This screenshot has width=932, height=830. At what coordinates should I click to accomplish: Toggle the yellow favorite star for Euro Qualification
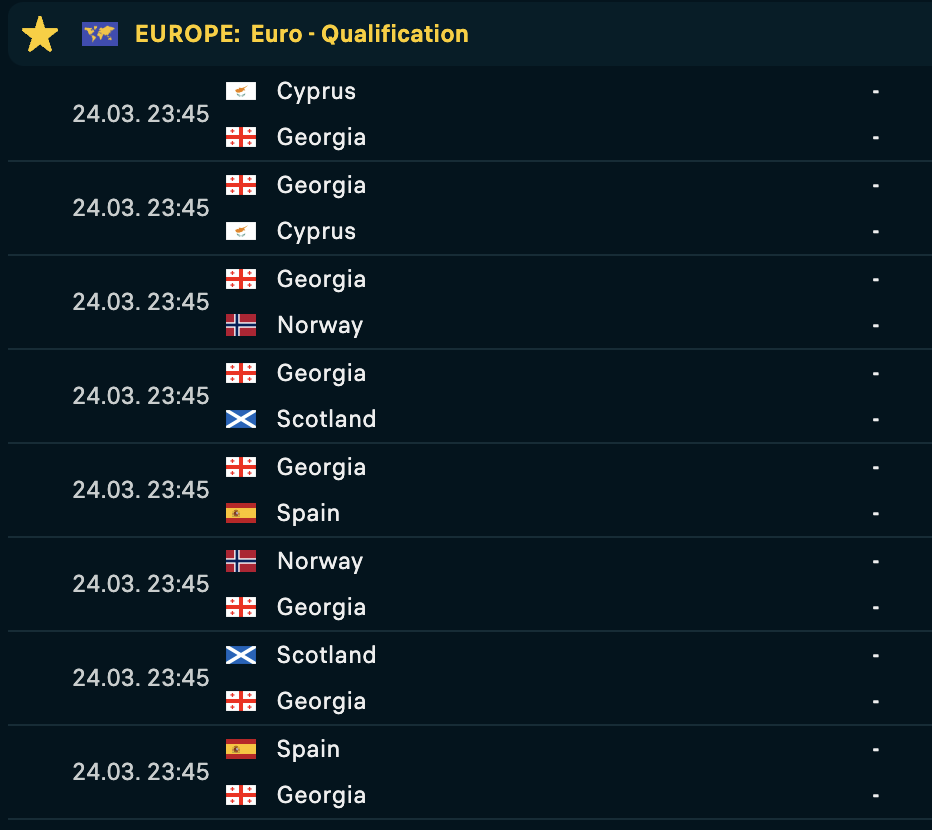40,34
